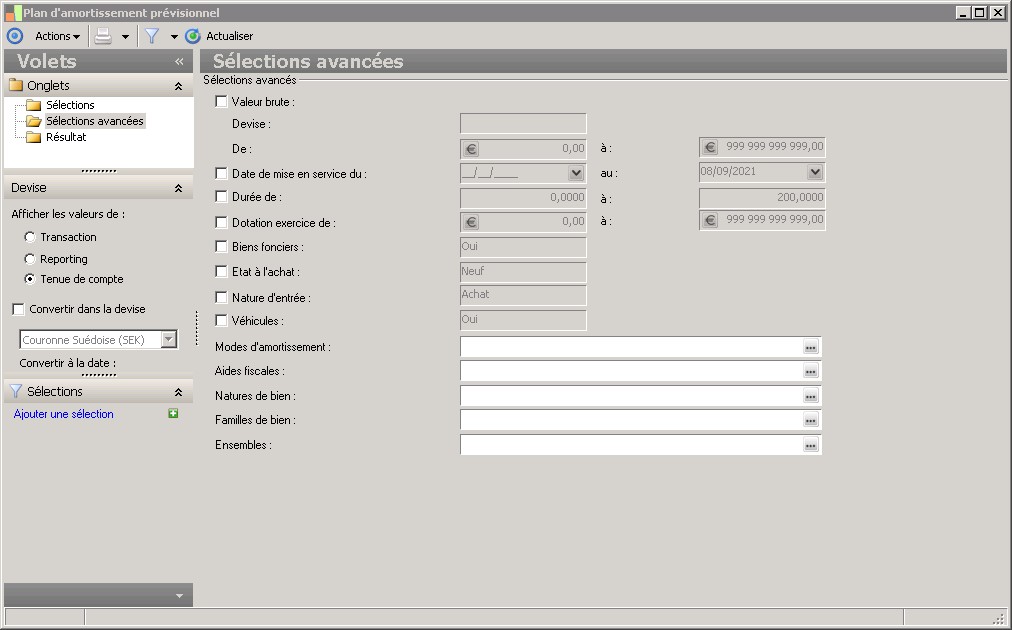Viewport: 1012px width, 630px height.
Task: Open the 08/09/2021 end date dropdown
Action: [x=815, y=172]
